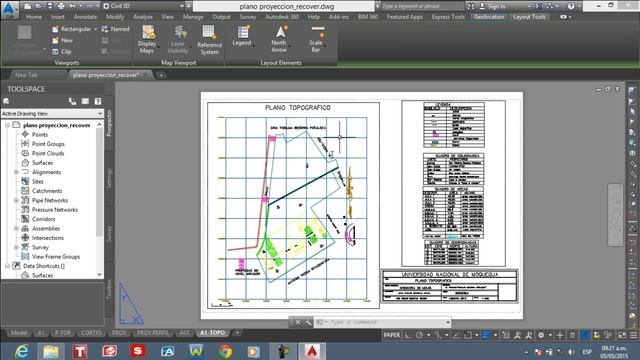Toggle the polar tracking status icon
This screenshot has width=640, height=360.
(419, 335)
